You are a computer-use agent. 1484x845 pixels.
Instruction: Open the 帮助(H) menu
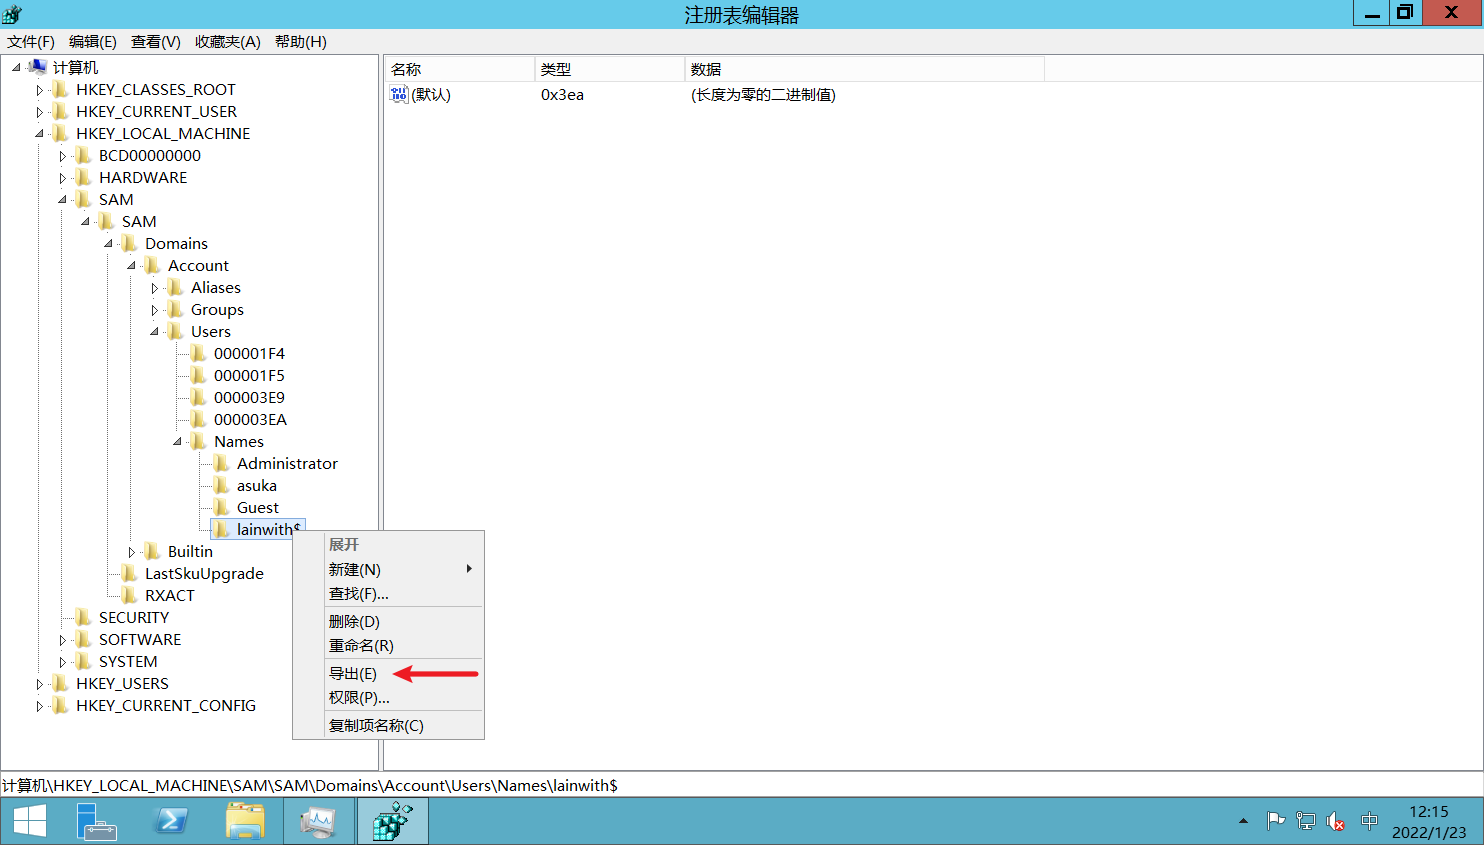[x=301, y=41]
